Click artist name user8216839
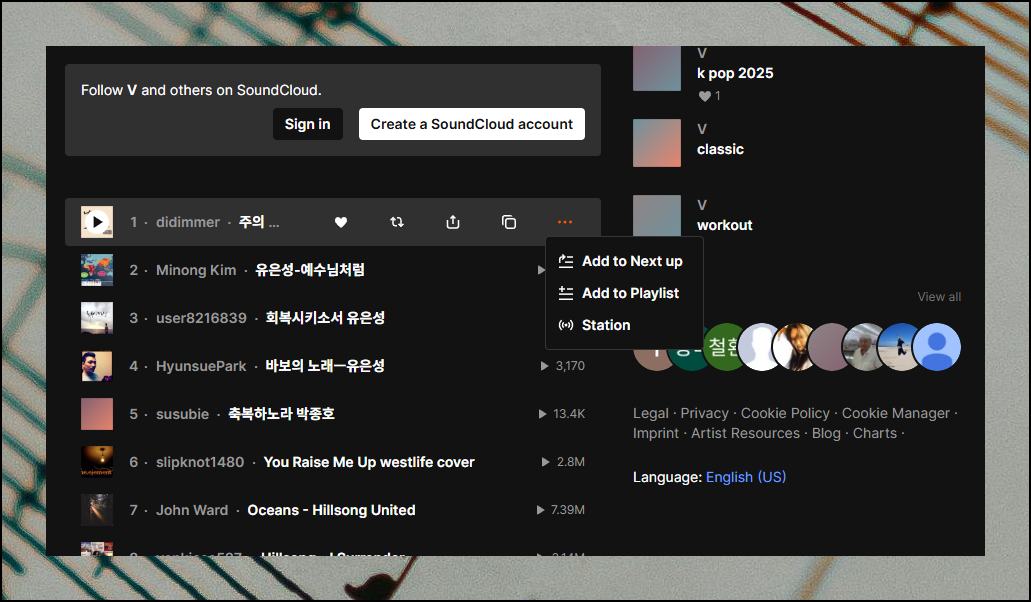Image resolution: width=1031 pixels, height=602 pixels. coord(201,318)
